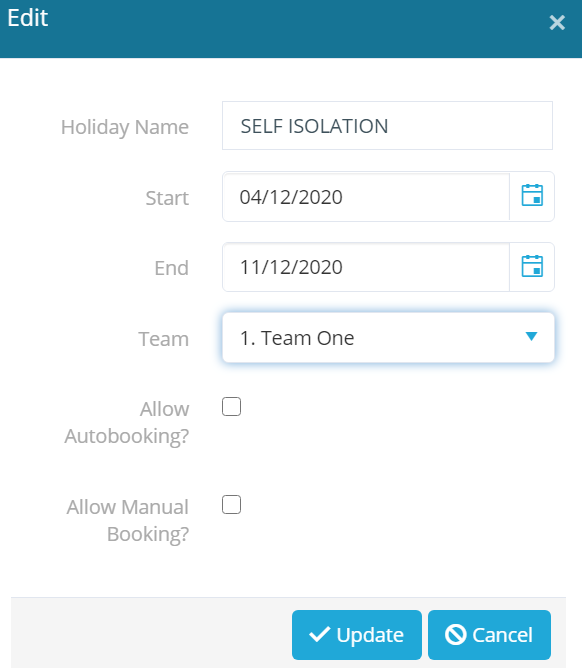Click the prohibition icon on Cancel

click(x=455, y=635)
